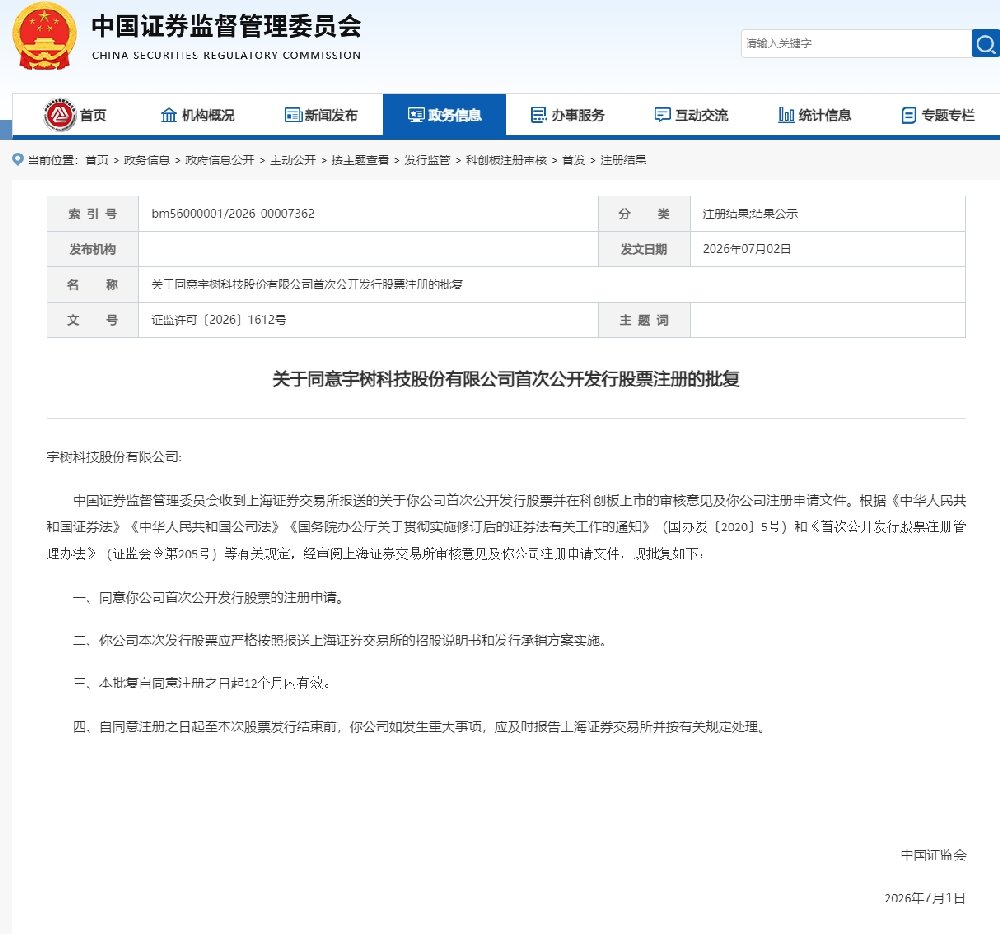Click the national emblem logo
The image size is (1000, 934).
pos(44,37)
